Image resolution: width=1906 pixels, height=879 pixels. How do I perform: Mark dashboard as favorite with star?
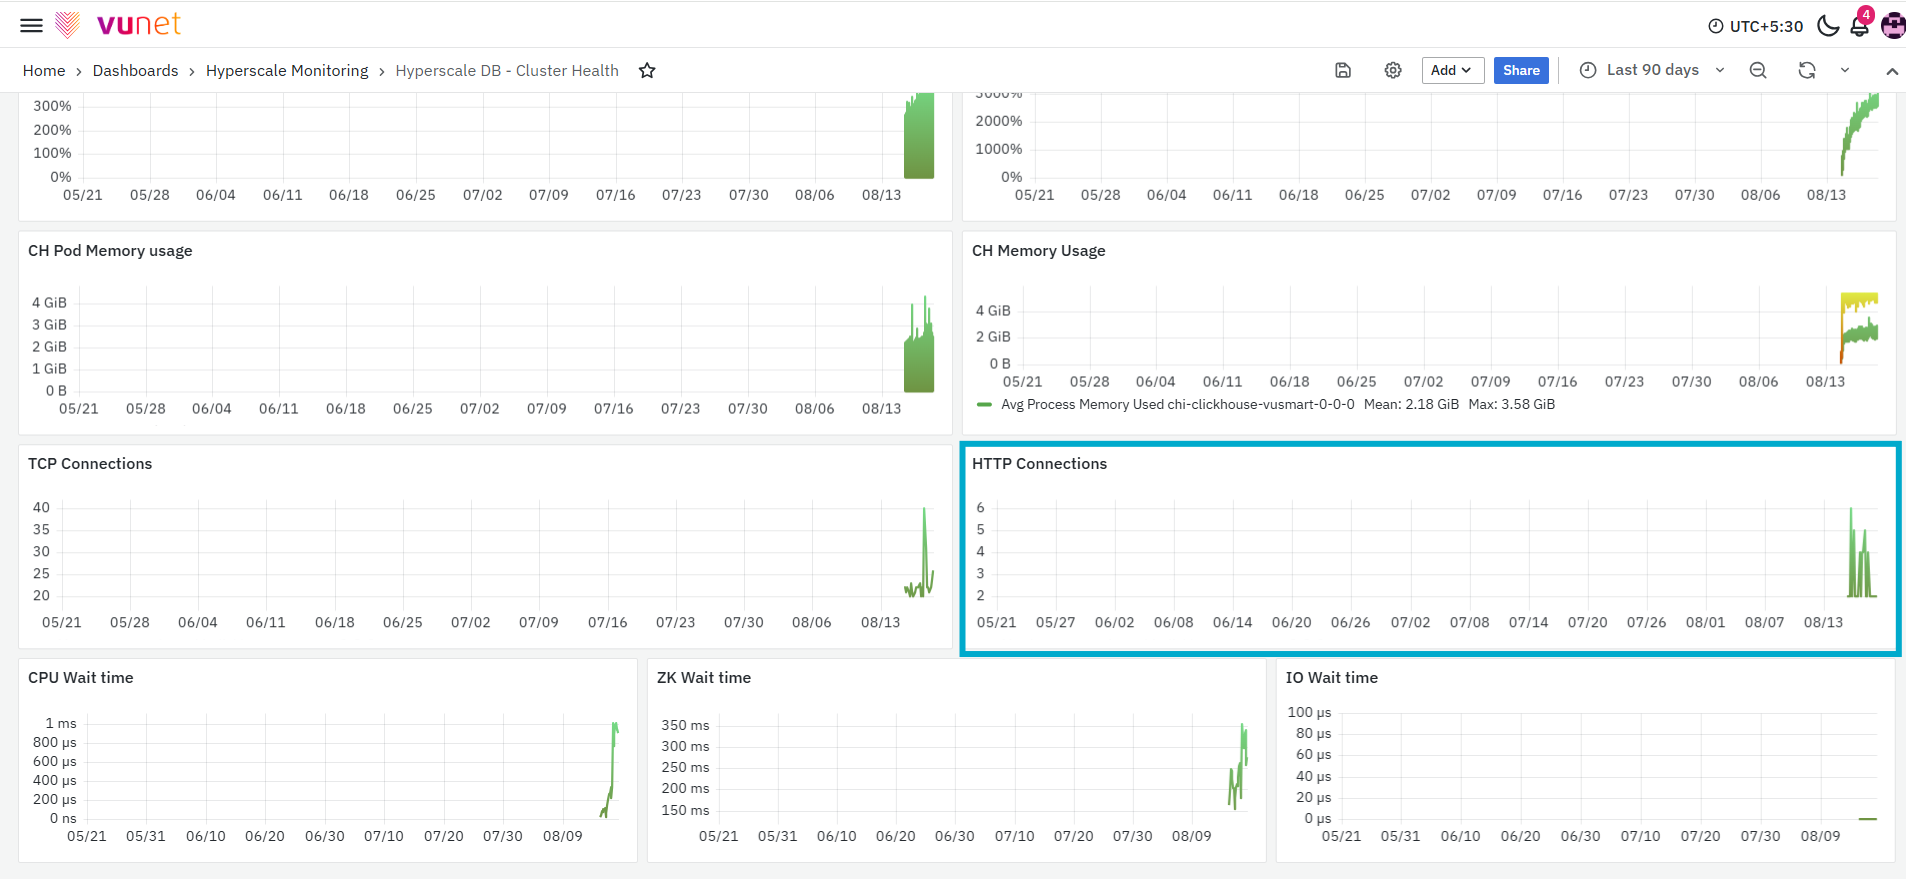(x=647, y=70)
